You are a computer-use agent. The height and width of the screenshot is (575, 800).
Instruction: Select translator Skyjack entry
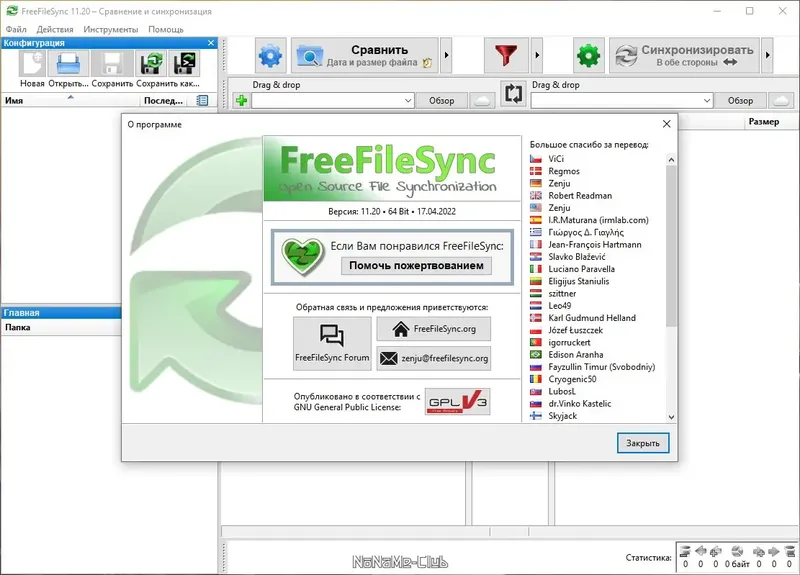coord(562,416)
